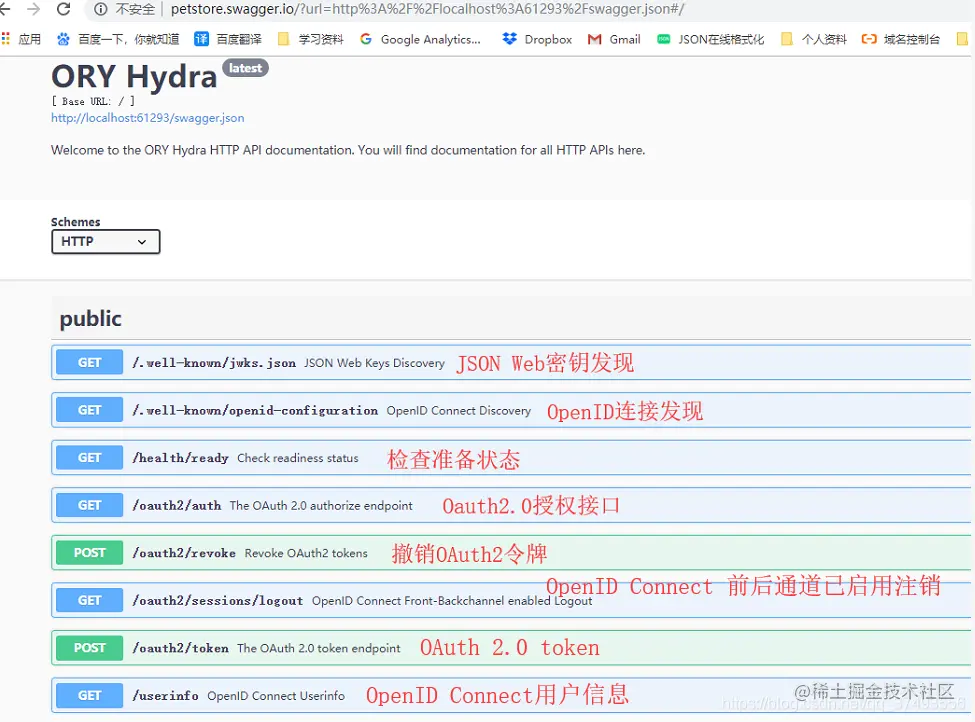This screenshot has width=975, height=722.
Task: Open the Google Analytics bookmark
Action: [420, 39]
